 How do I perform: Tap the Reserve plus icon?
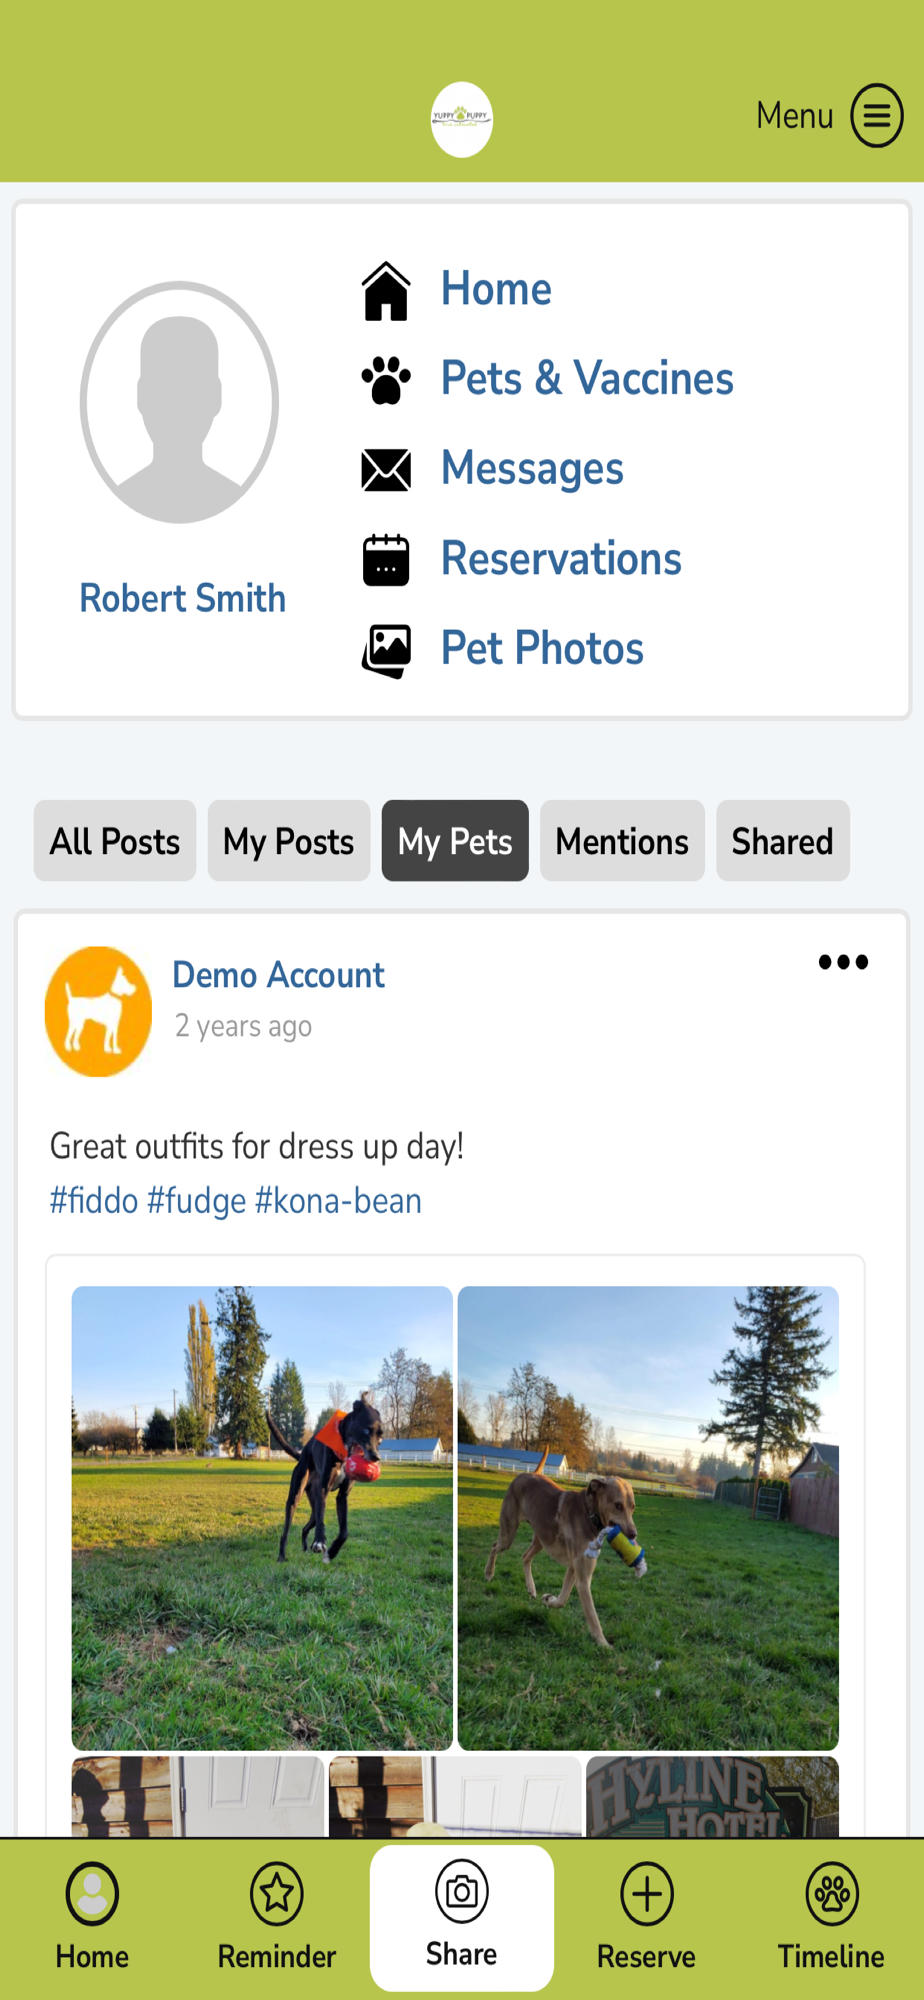(x=646, y=1893)
